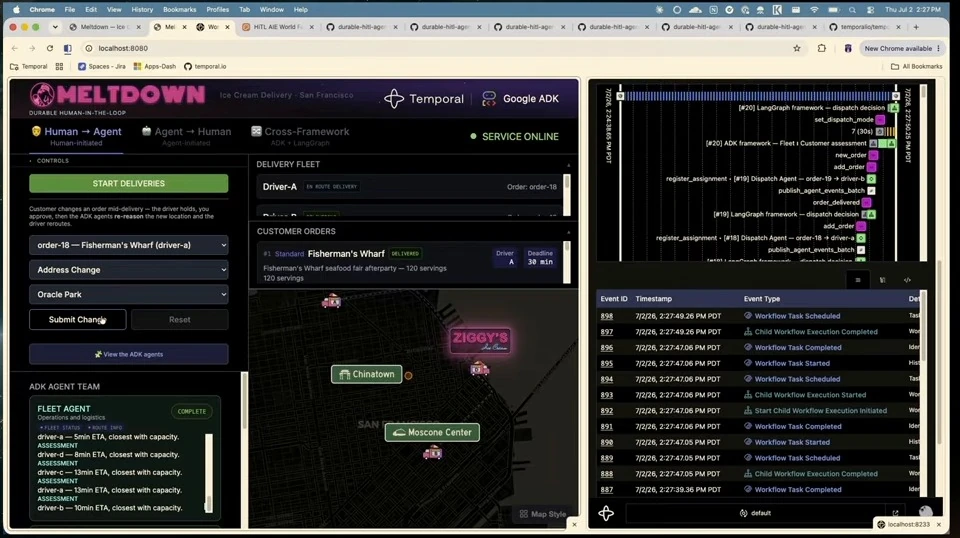Click the ice cream truck above Chinatown
960x538 pixels.
click(x=331, y=301)
